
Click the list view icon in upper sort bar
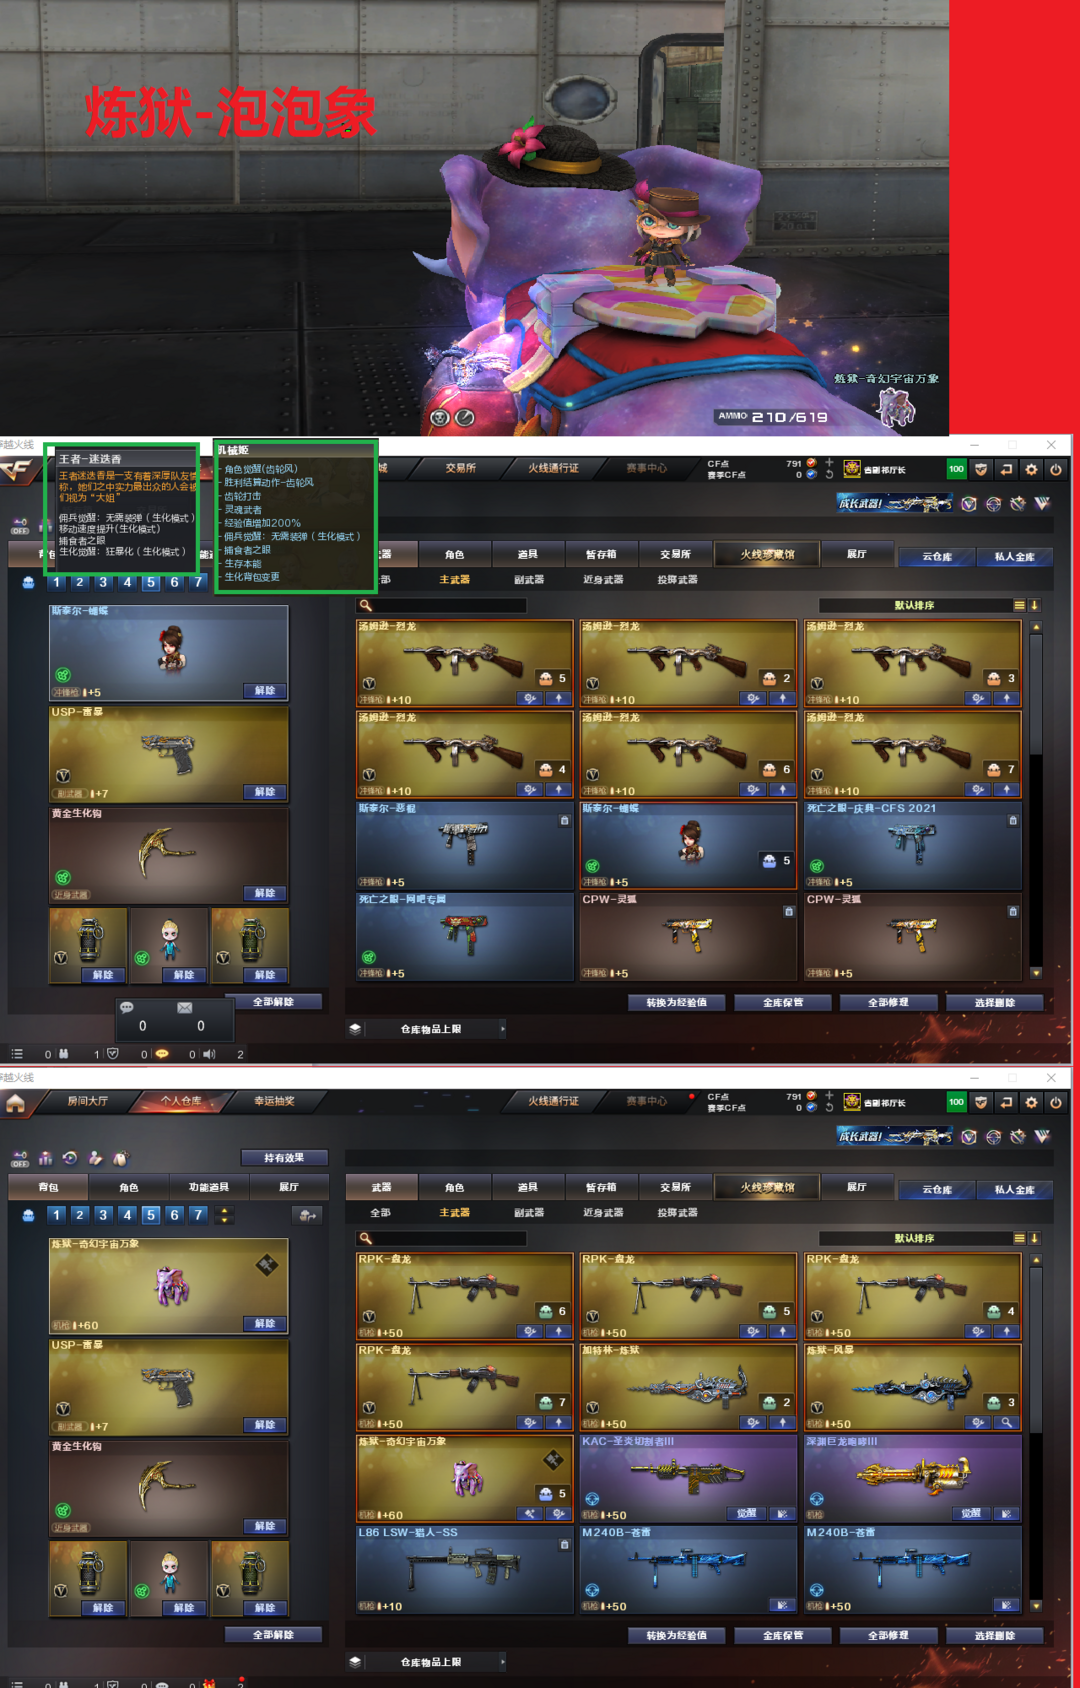tap(1019, 605)
